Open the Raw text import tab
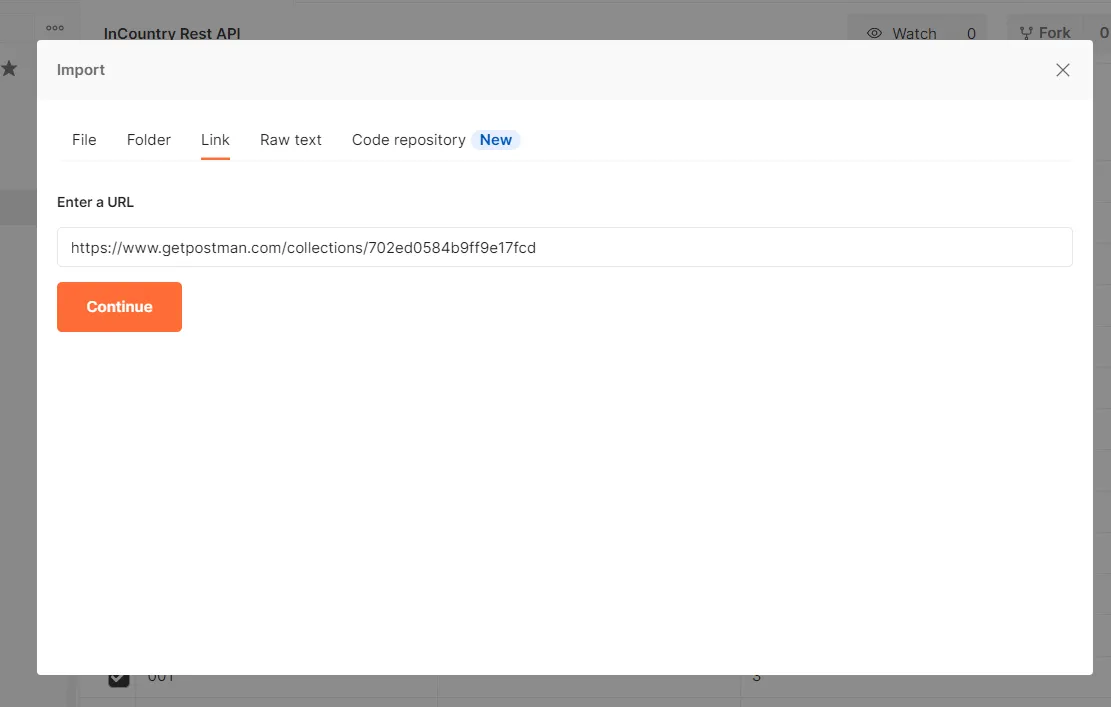This screenshot has height=707, width=1111. [290, 140]
